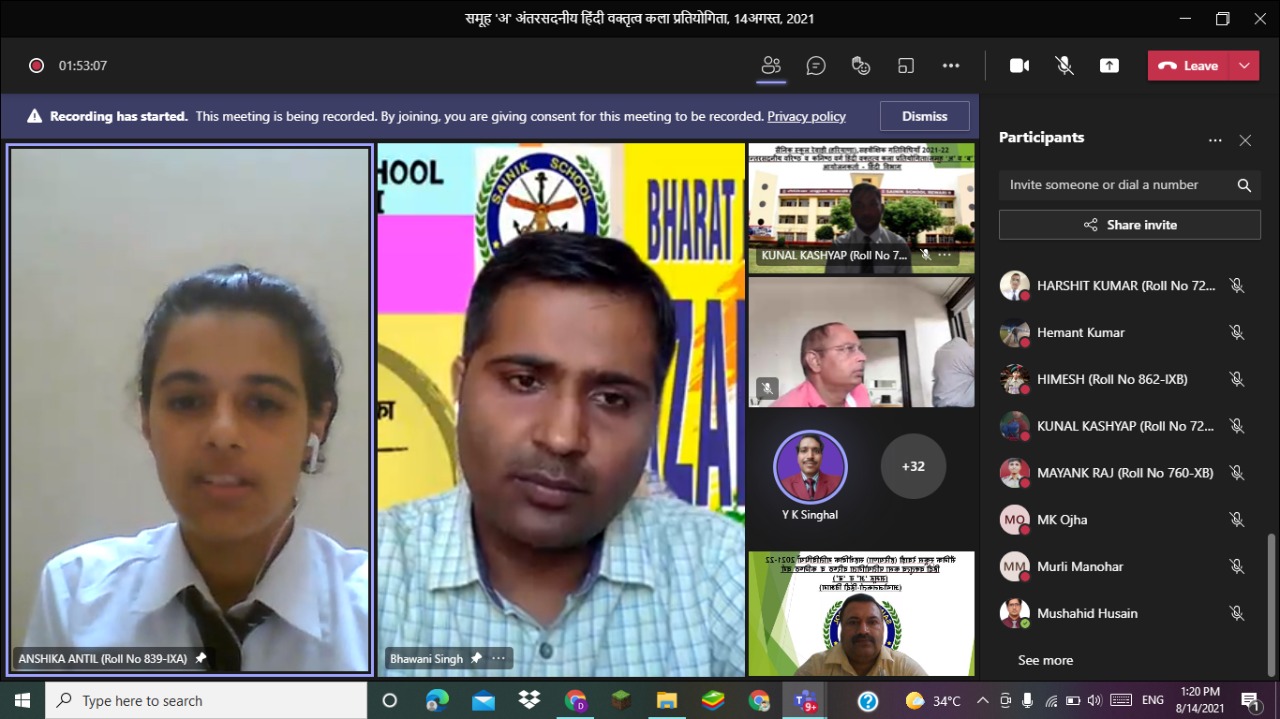Viewport: 1280px width, 719px height.
Task: Open Participants panel more options ellipsis
Action: pyautogui.click(x=1215, y=141)
